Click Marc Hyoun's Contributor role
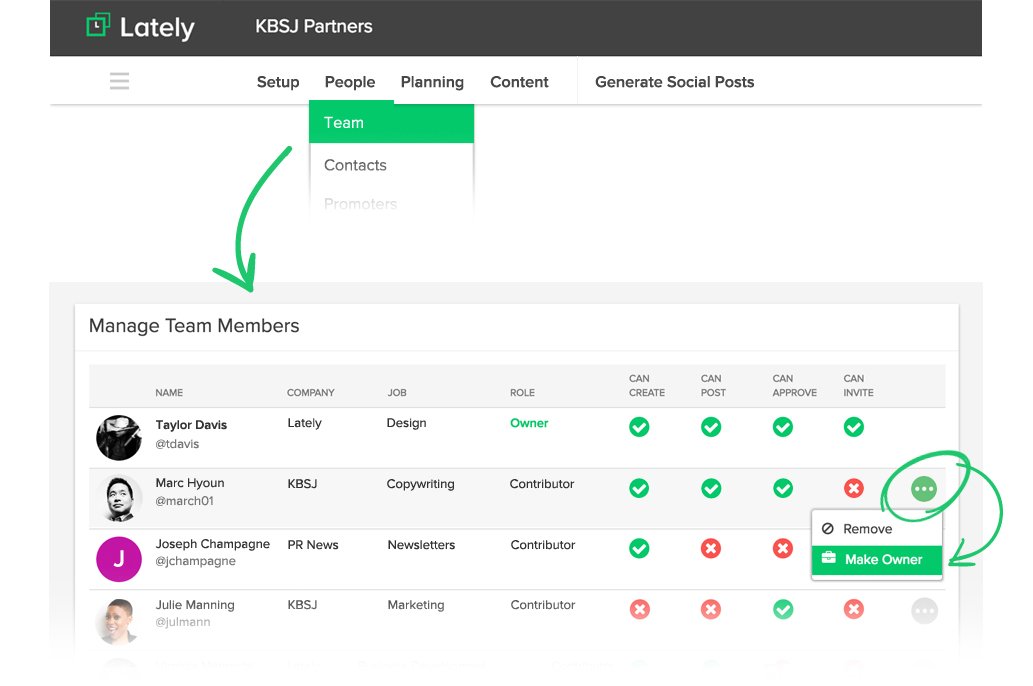1033x686 pixels. click(542, 484)
